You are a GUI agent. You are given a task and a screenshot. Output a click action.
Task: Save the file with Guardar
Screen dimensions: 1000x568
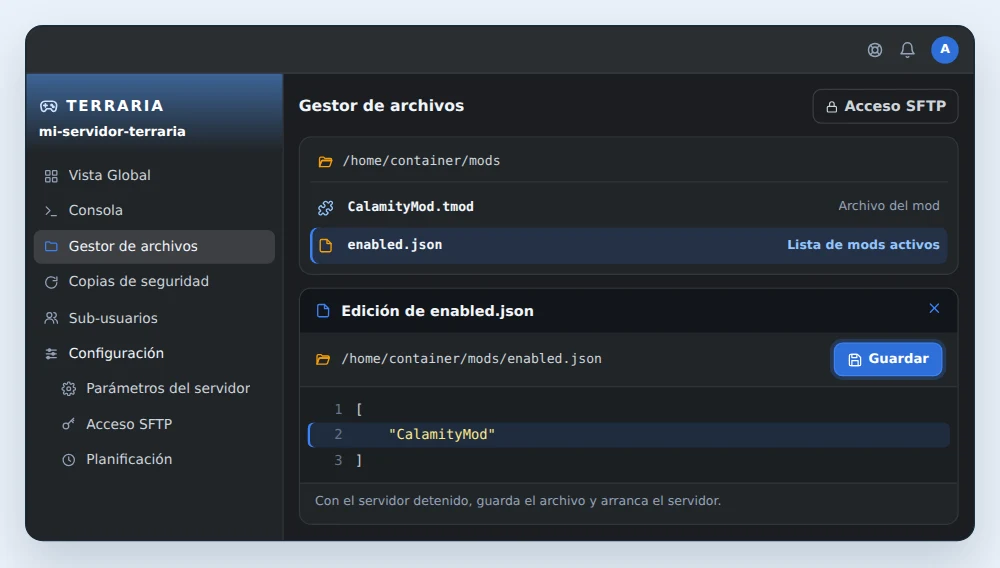click(x=888, y=359)
